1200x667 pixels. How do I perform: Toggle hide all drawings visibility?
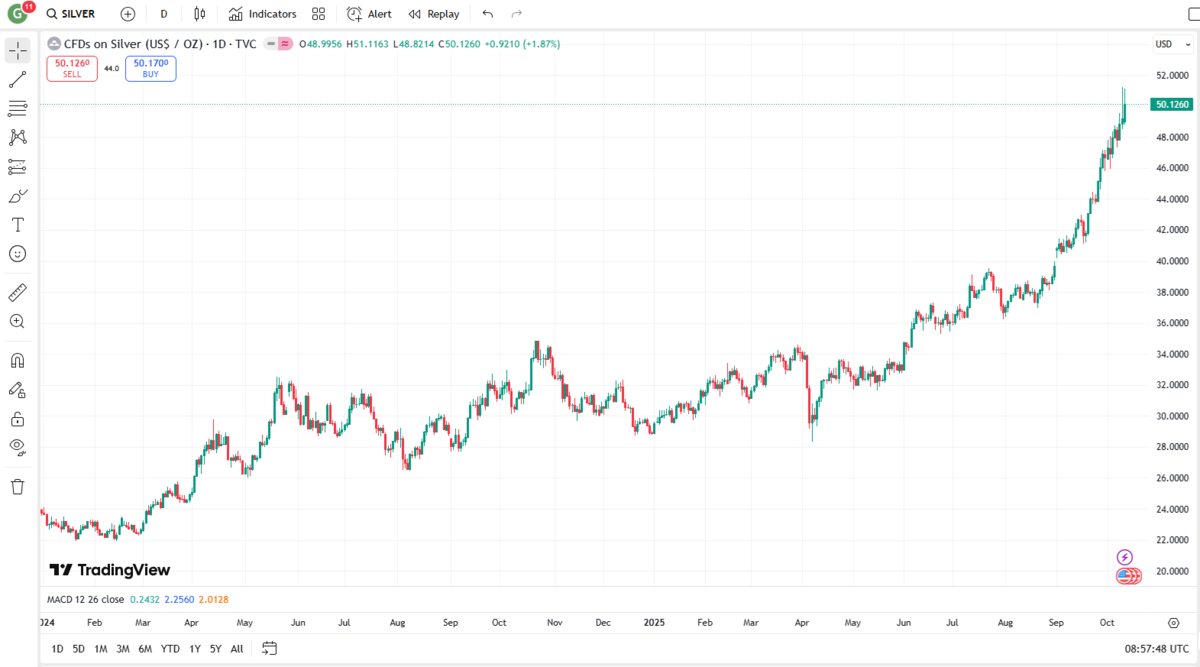pyautogui.click(x=17, y=447)
